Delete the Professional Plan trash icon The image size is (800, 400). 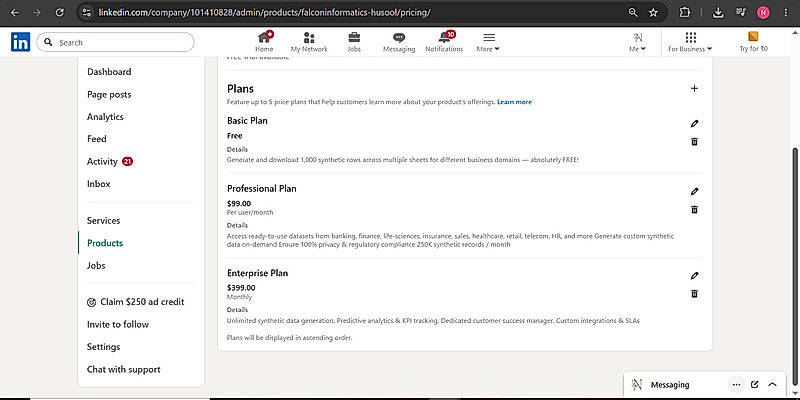pos(694,209)
